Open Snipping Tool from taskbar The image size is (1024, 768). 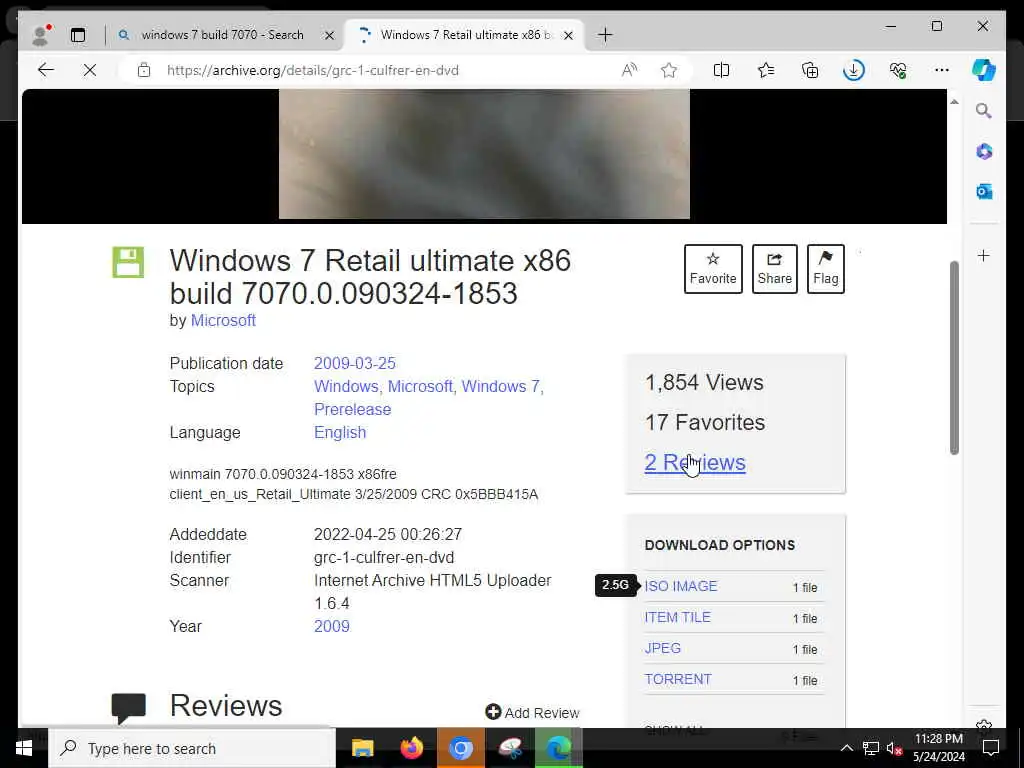tap(510, 748)
